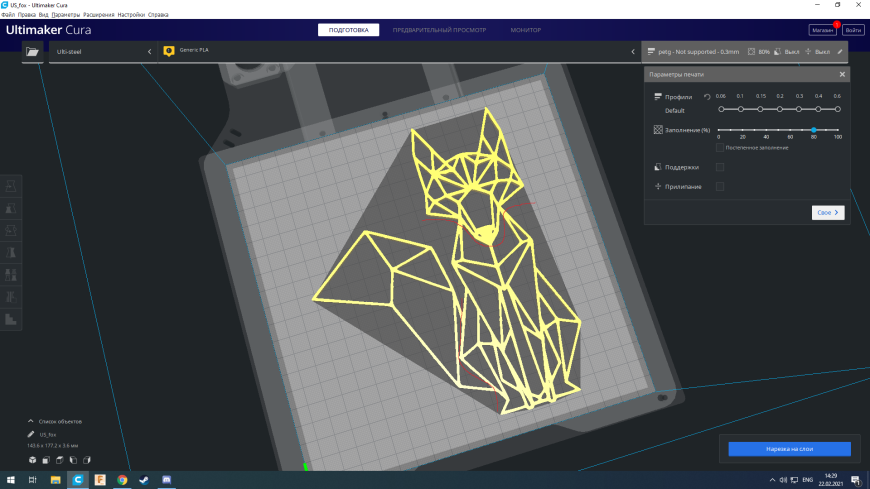
Task: Click the Свое custom settings button
Action: pyautogui.click(x=828, y=213)
